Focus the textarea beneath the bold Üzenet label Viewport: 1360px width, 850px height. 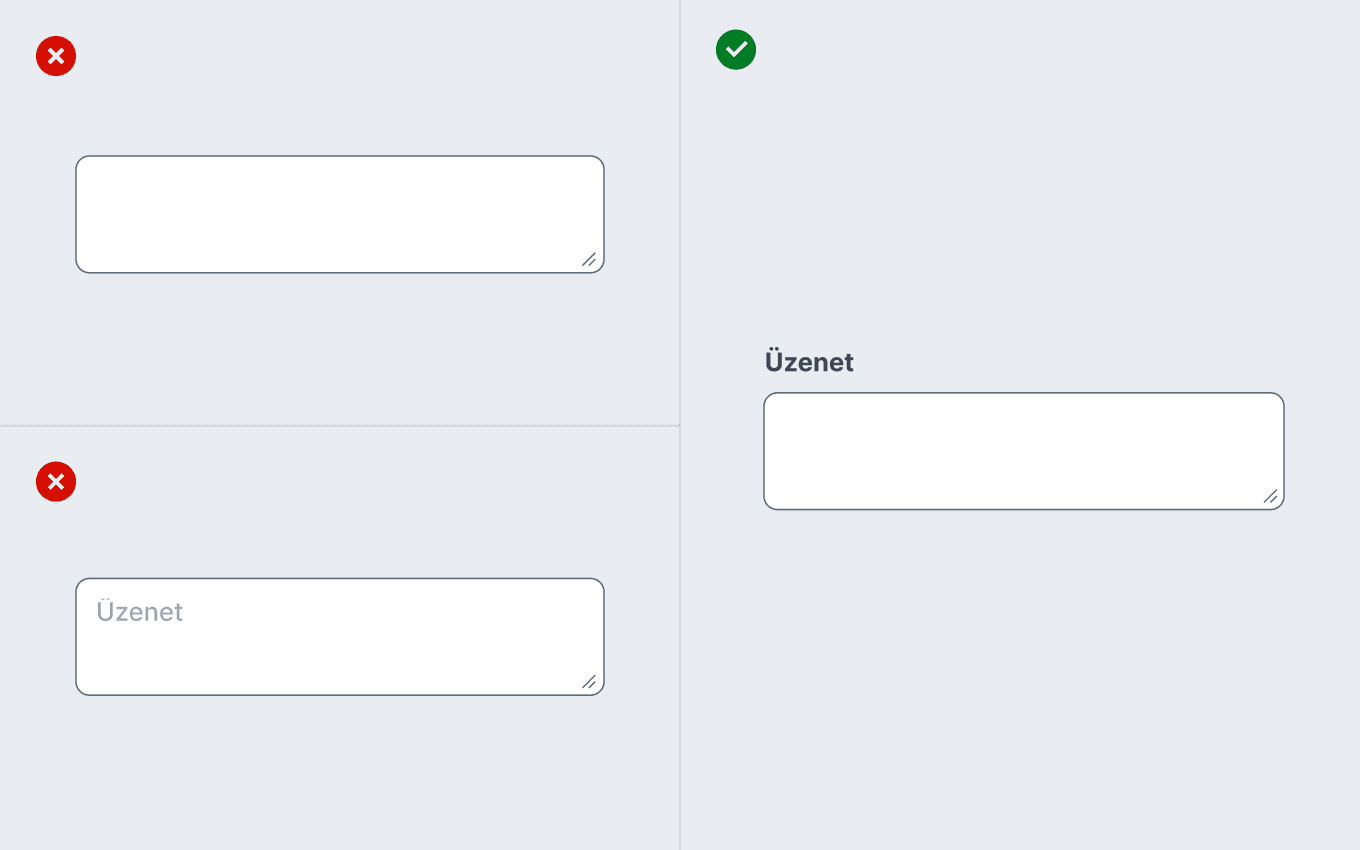point(1024,451)
